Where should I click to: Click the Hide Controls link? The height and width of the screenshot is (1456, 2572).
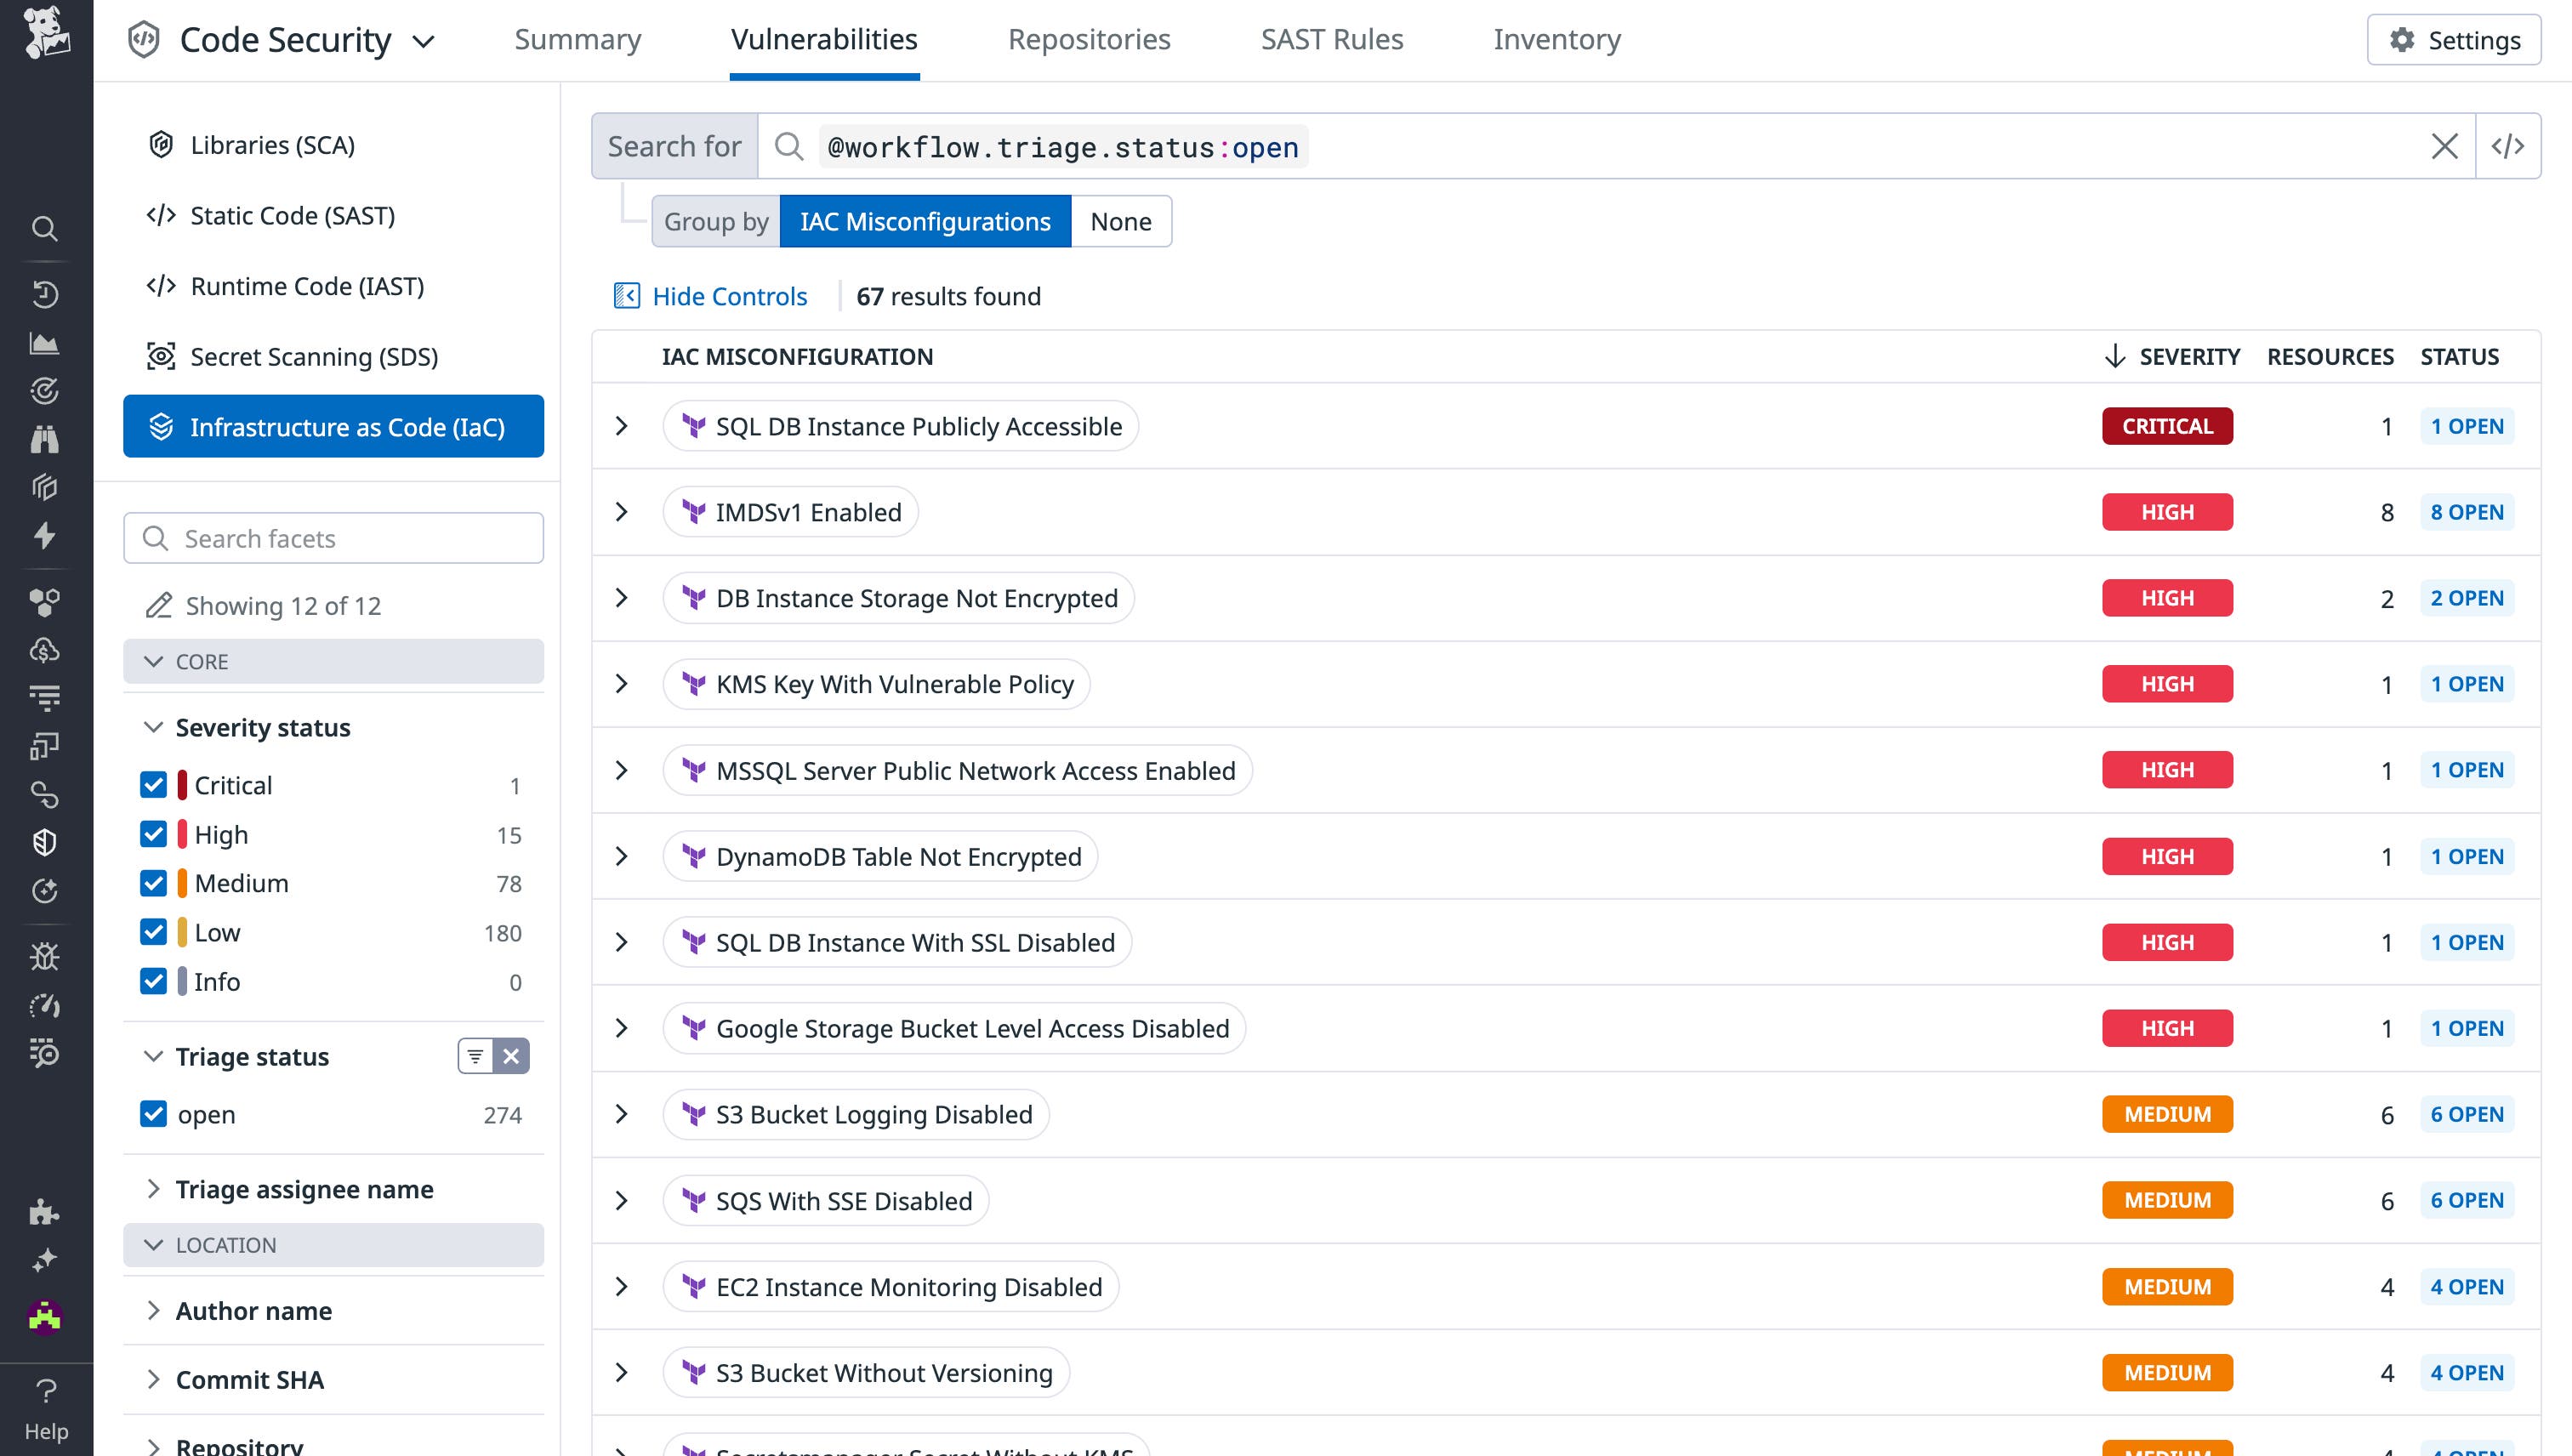coord(730,295)
